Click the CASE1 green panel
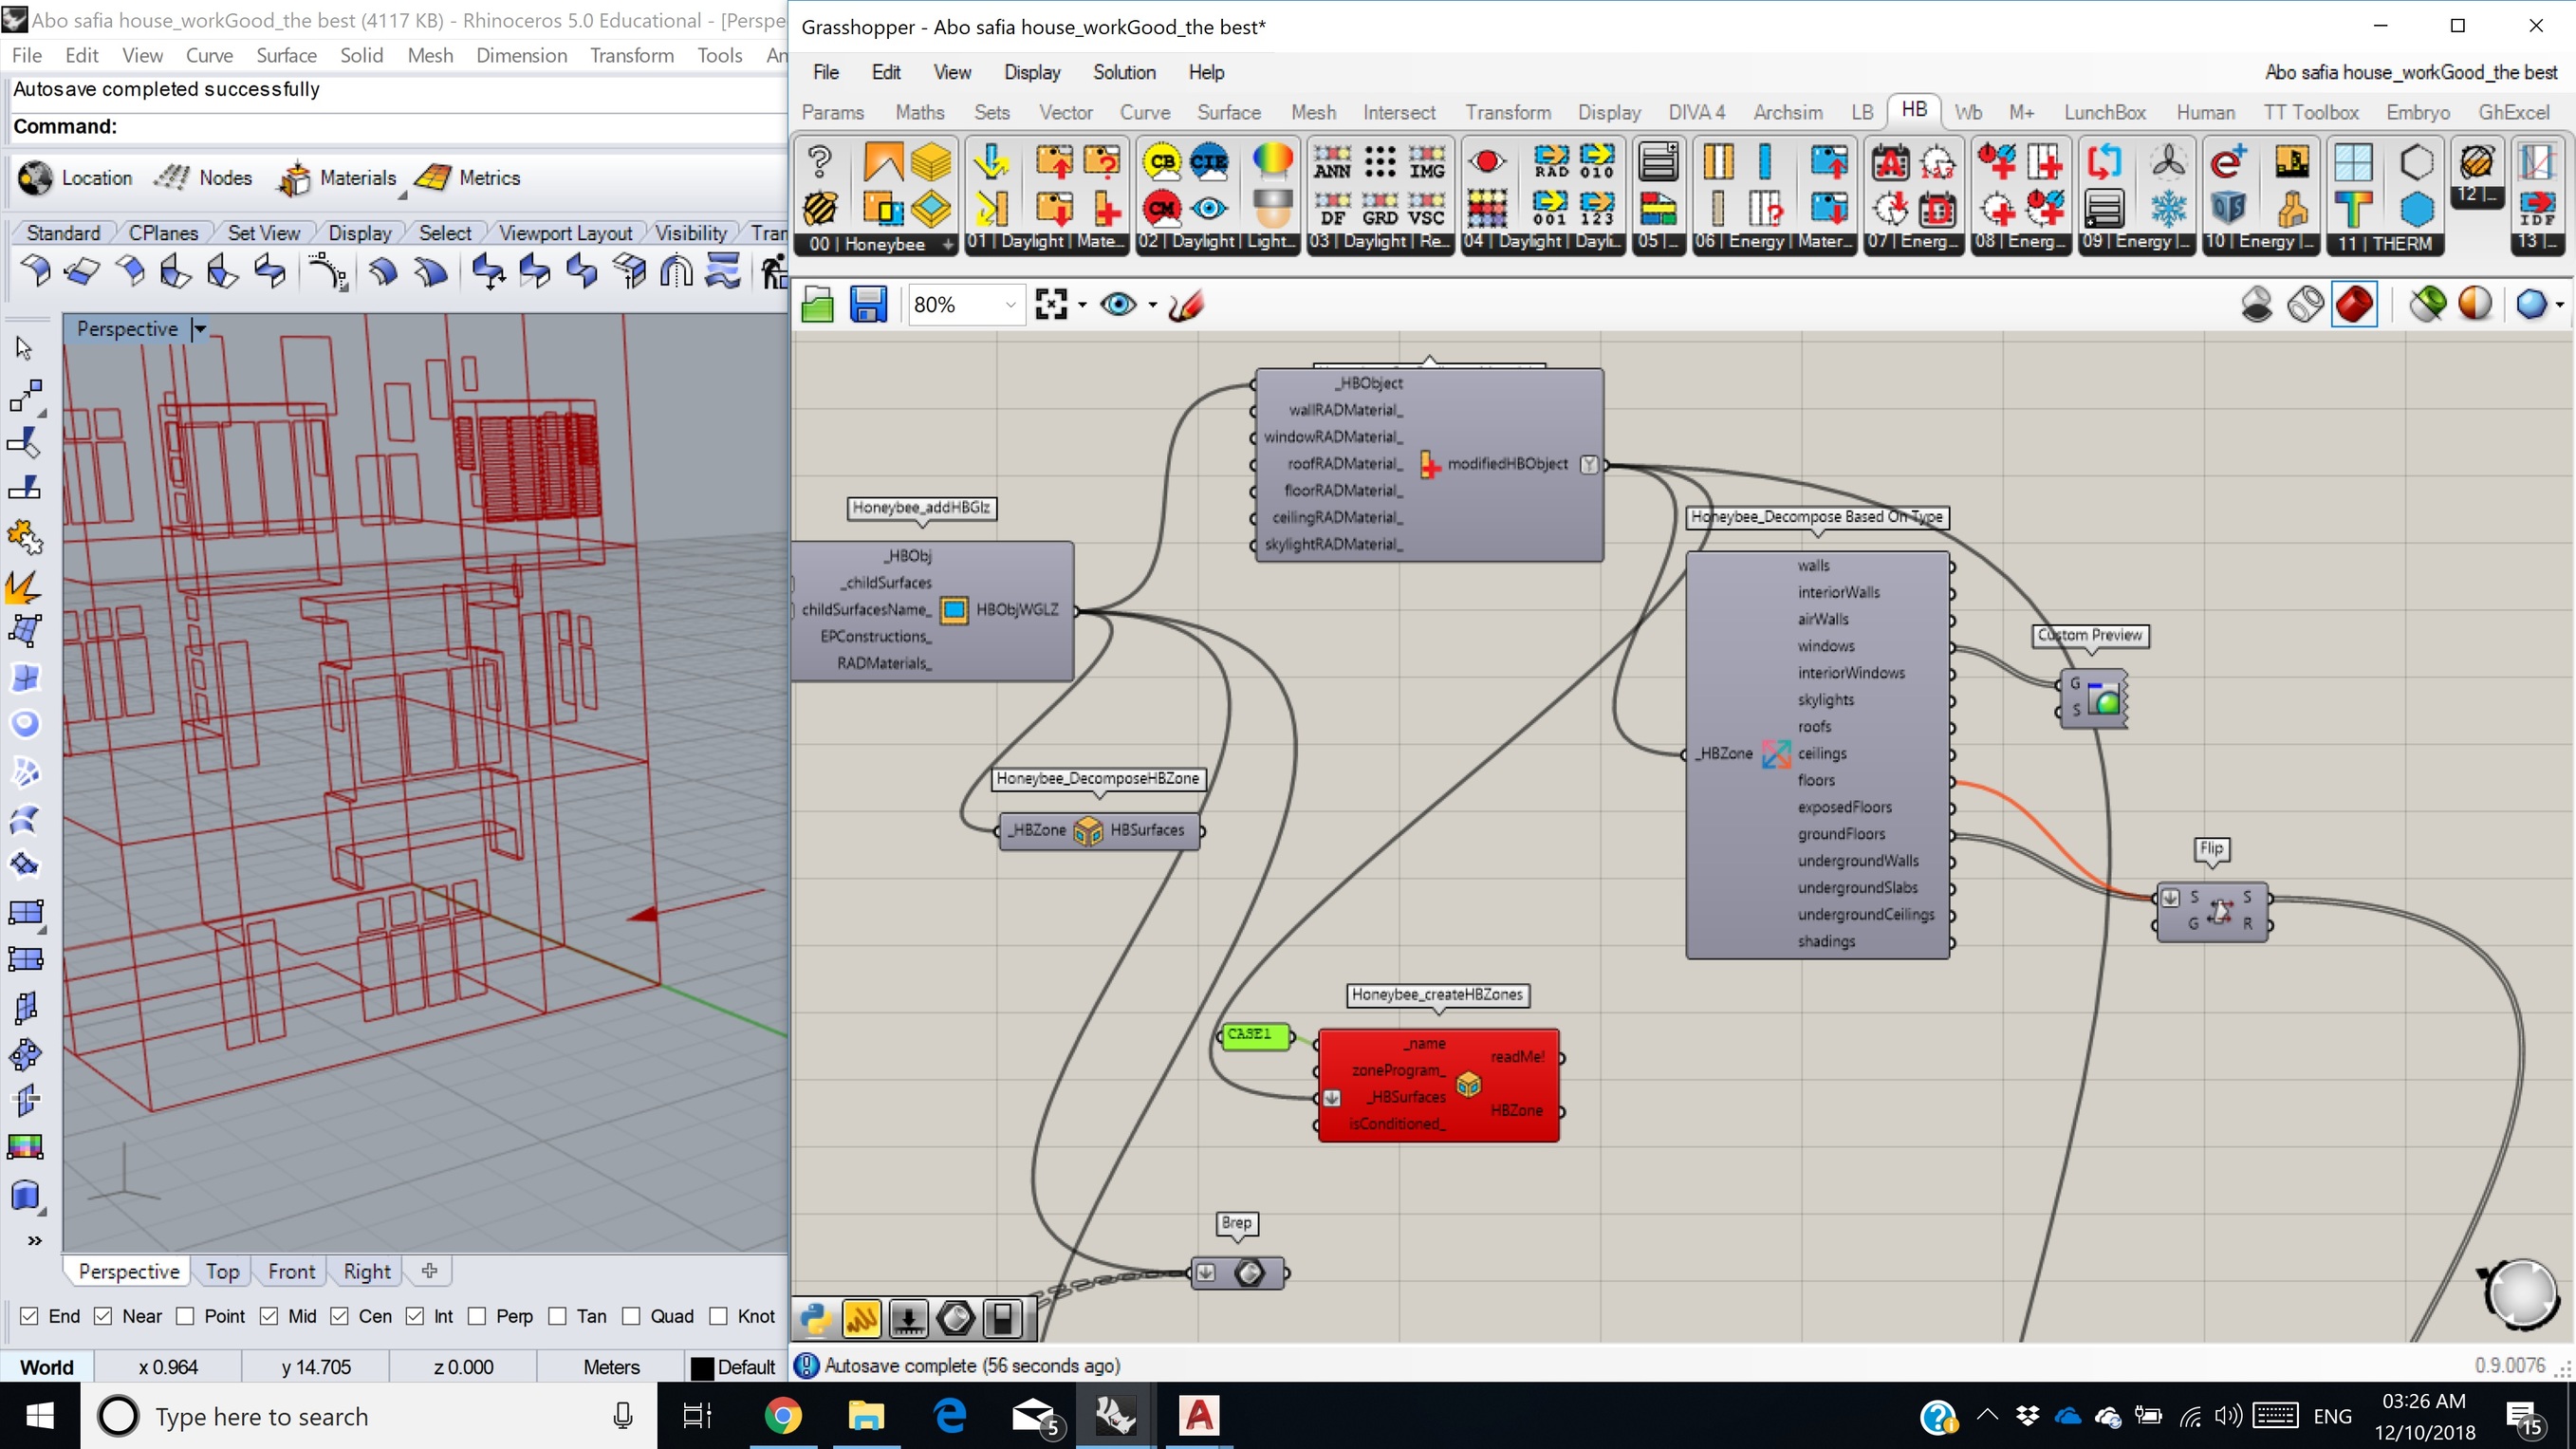 (x=1254, y=1035)
